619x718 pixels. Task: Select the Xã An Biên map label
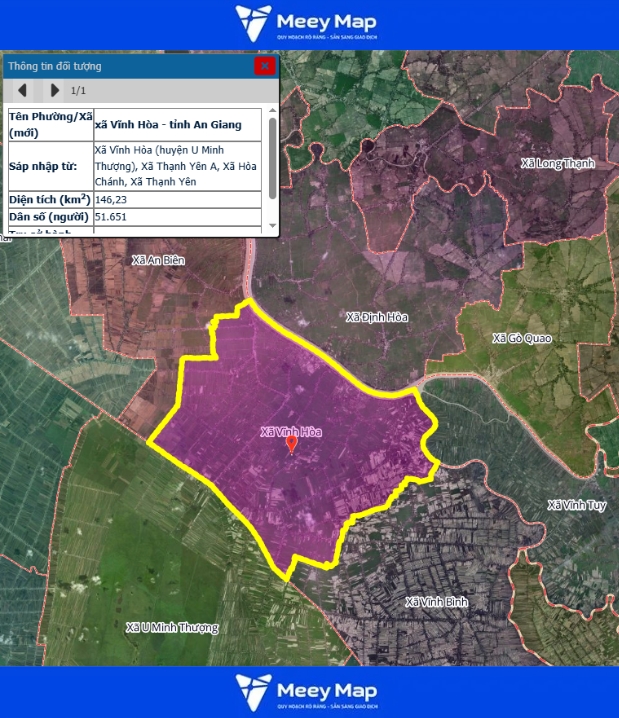159,260
